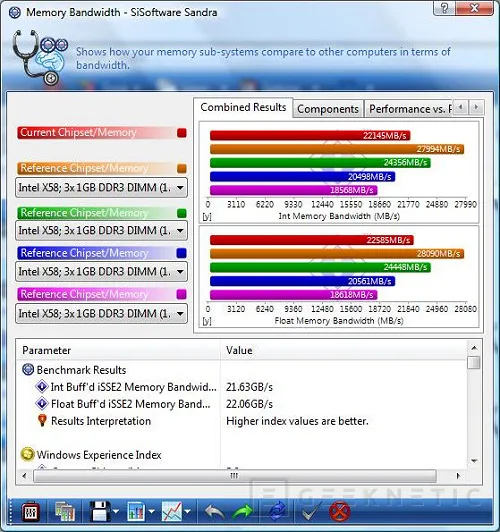Toggle the red Current Chipset/Memory swatch

pyautogui.click(x=182, y=133)
